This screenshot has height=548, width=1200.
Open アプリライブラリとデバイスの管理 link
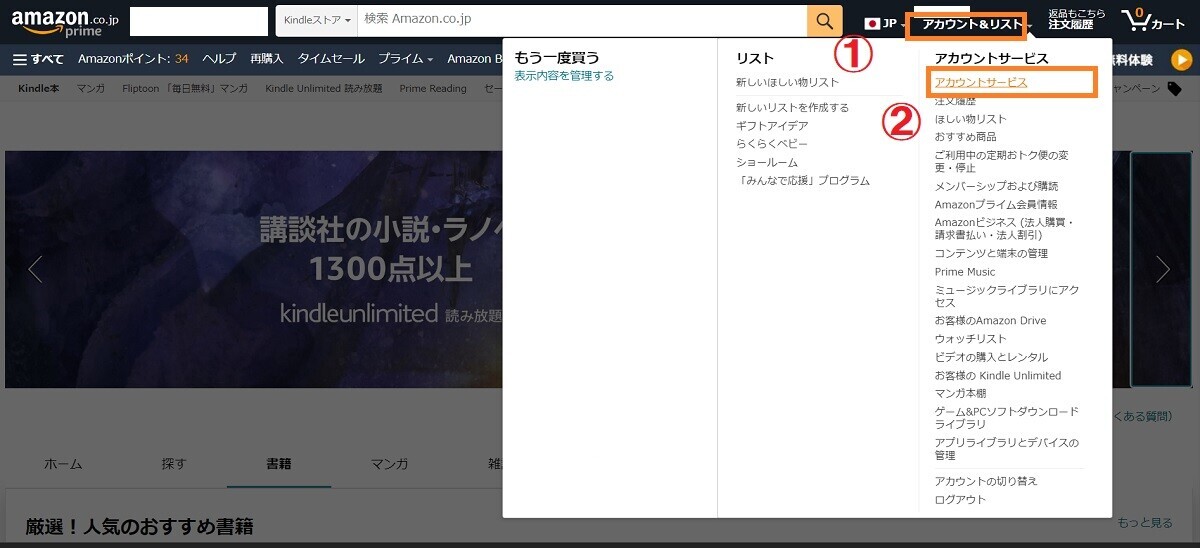[1007, 449]
